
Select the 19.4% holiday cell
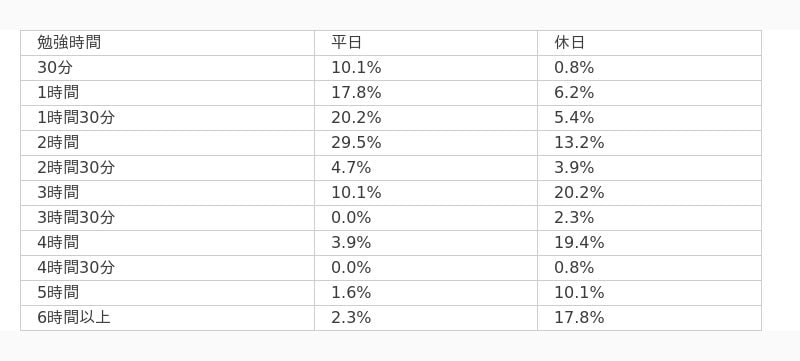click(x=649, y=243)
